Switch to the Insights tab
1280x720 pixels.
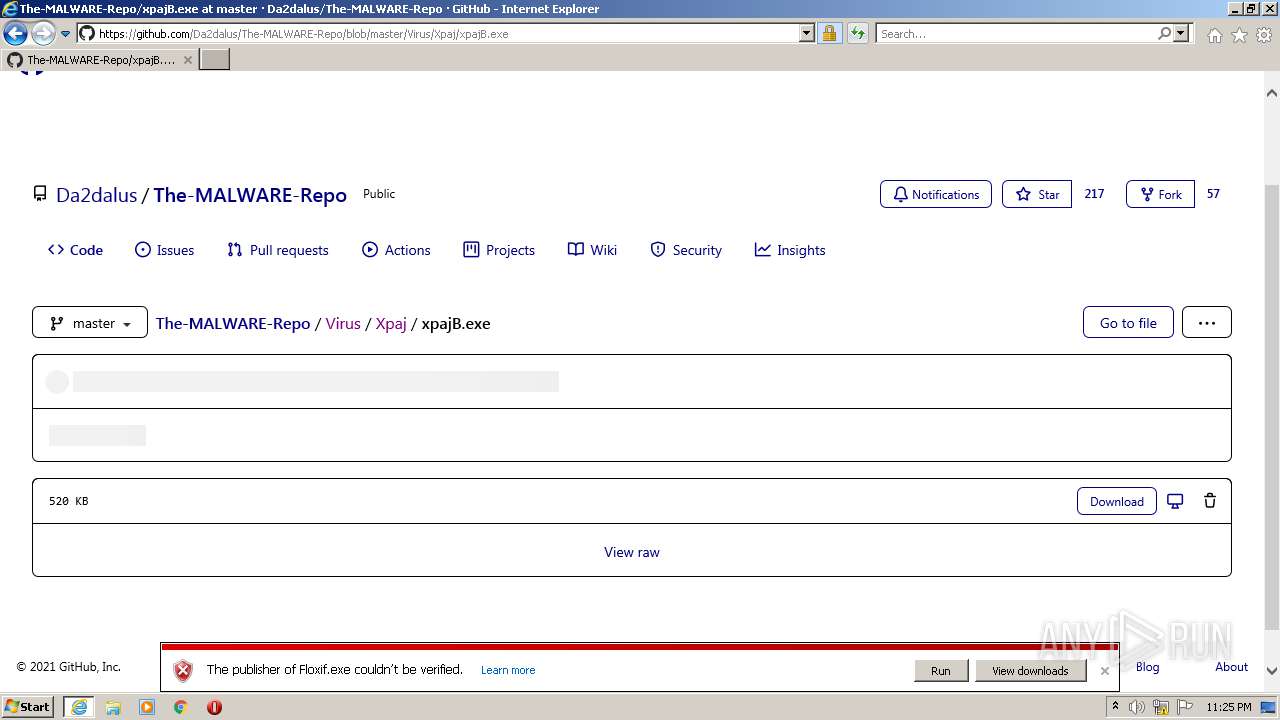coord(790,250)
